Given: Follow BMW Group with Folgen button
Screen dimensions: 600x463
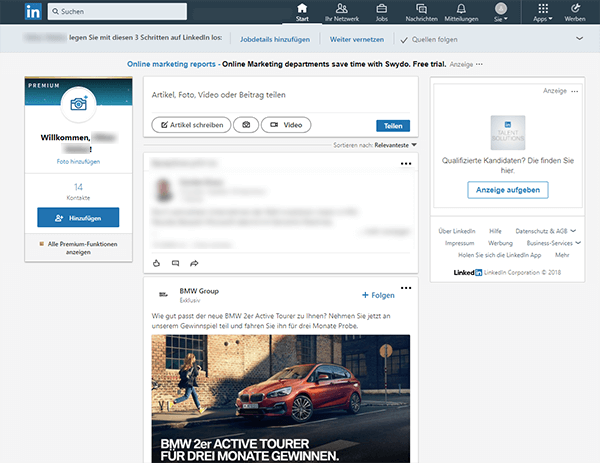Looking at the screenshot, I should [x=378, y=295].
